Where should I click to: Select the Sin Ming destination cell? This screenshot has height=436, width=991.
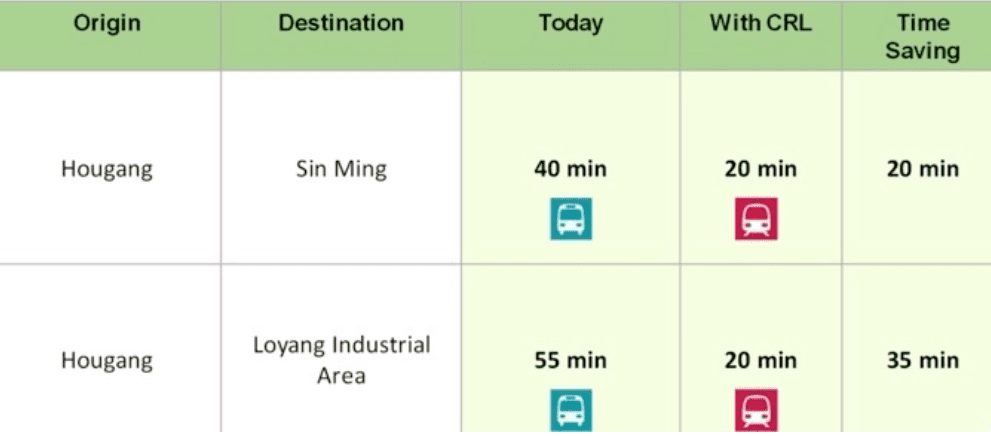tap(341, 168)
